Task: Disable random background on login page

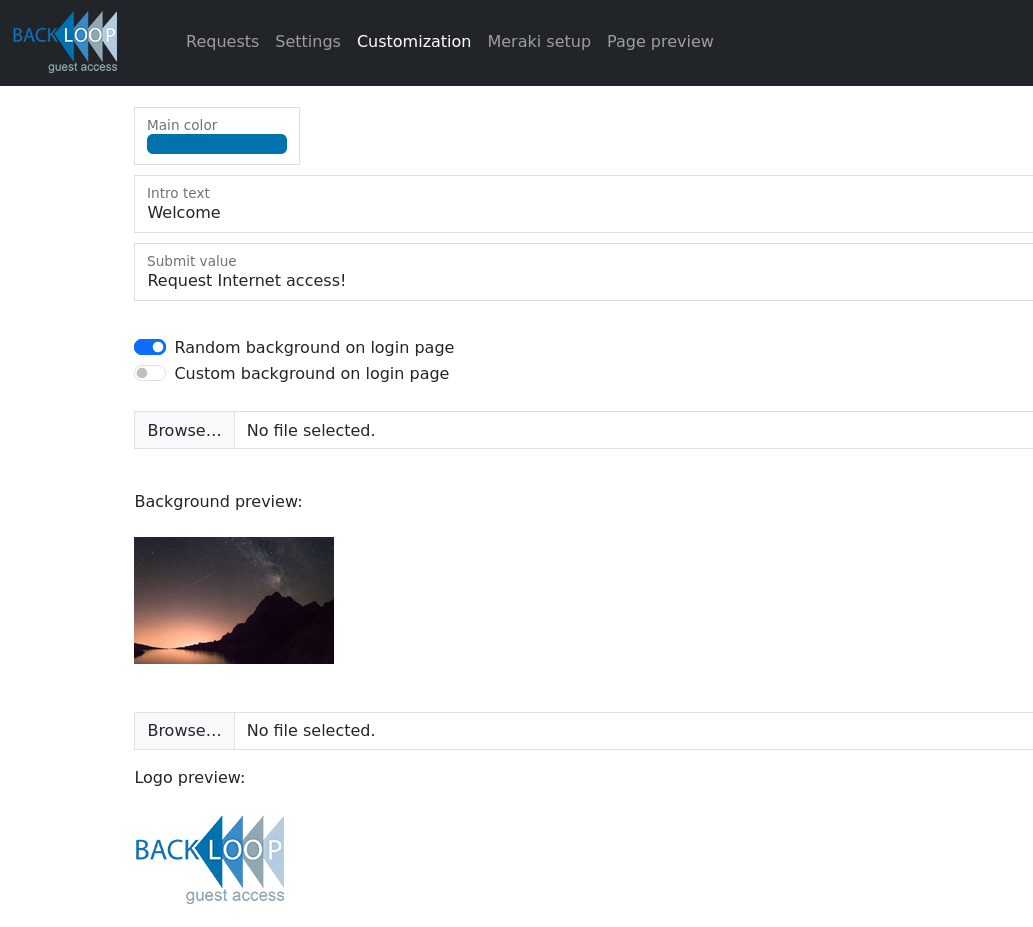Action: point(150,347)
